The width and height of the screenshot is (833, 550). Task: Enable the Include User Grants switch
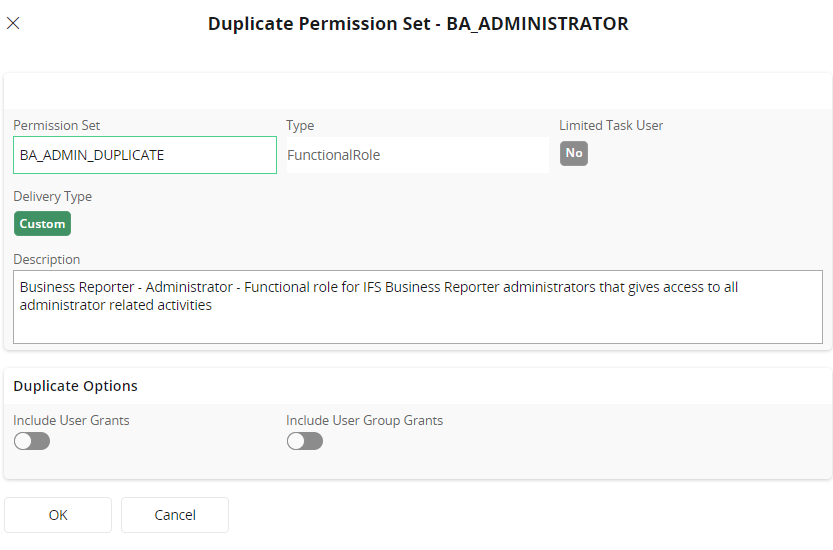pos(32,441)
